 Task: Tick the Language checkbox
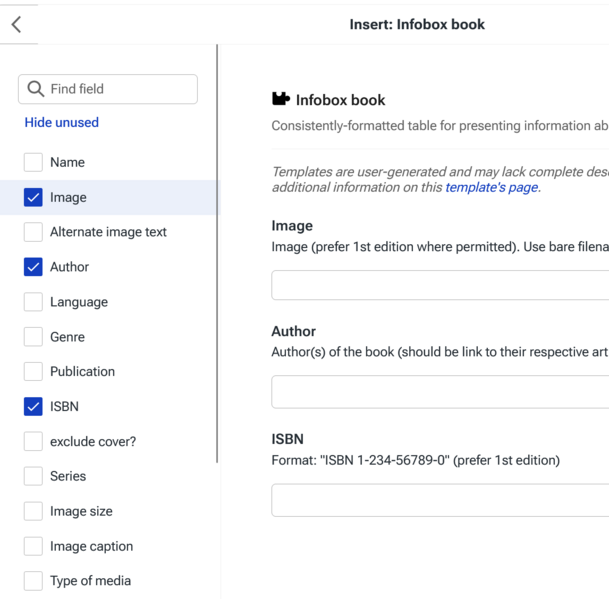33,302
